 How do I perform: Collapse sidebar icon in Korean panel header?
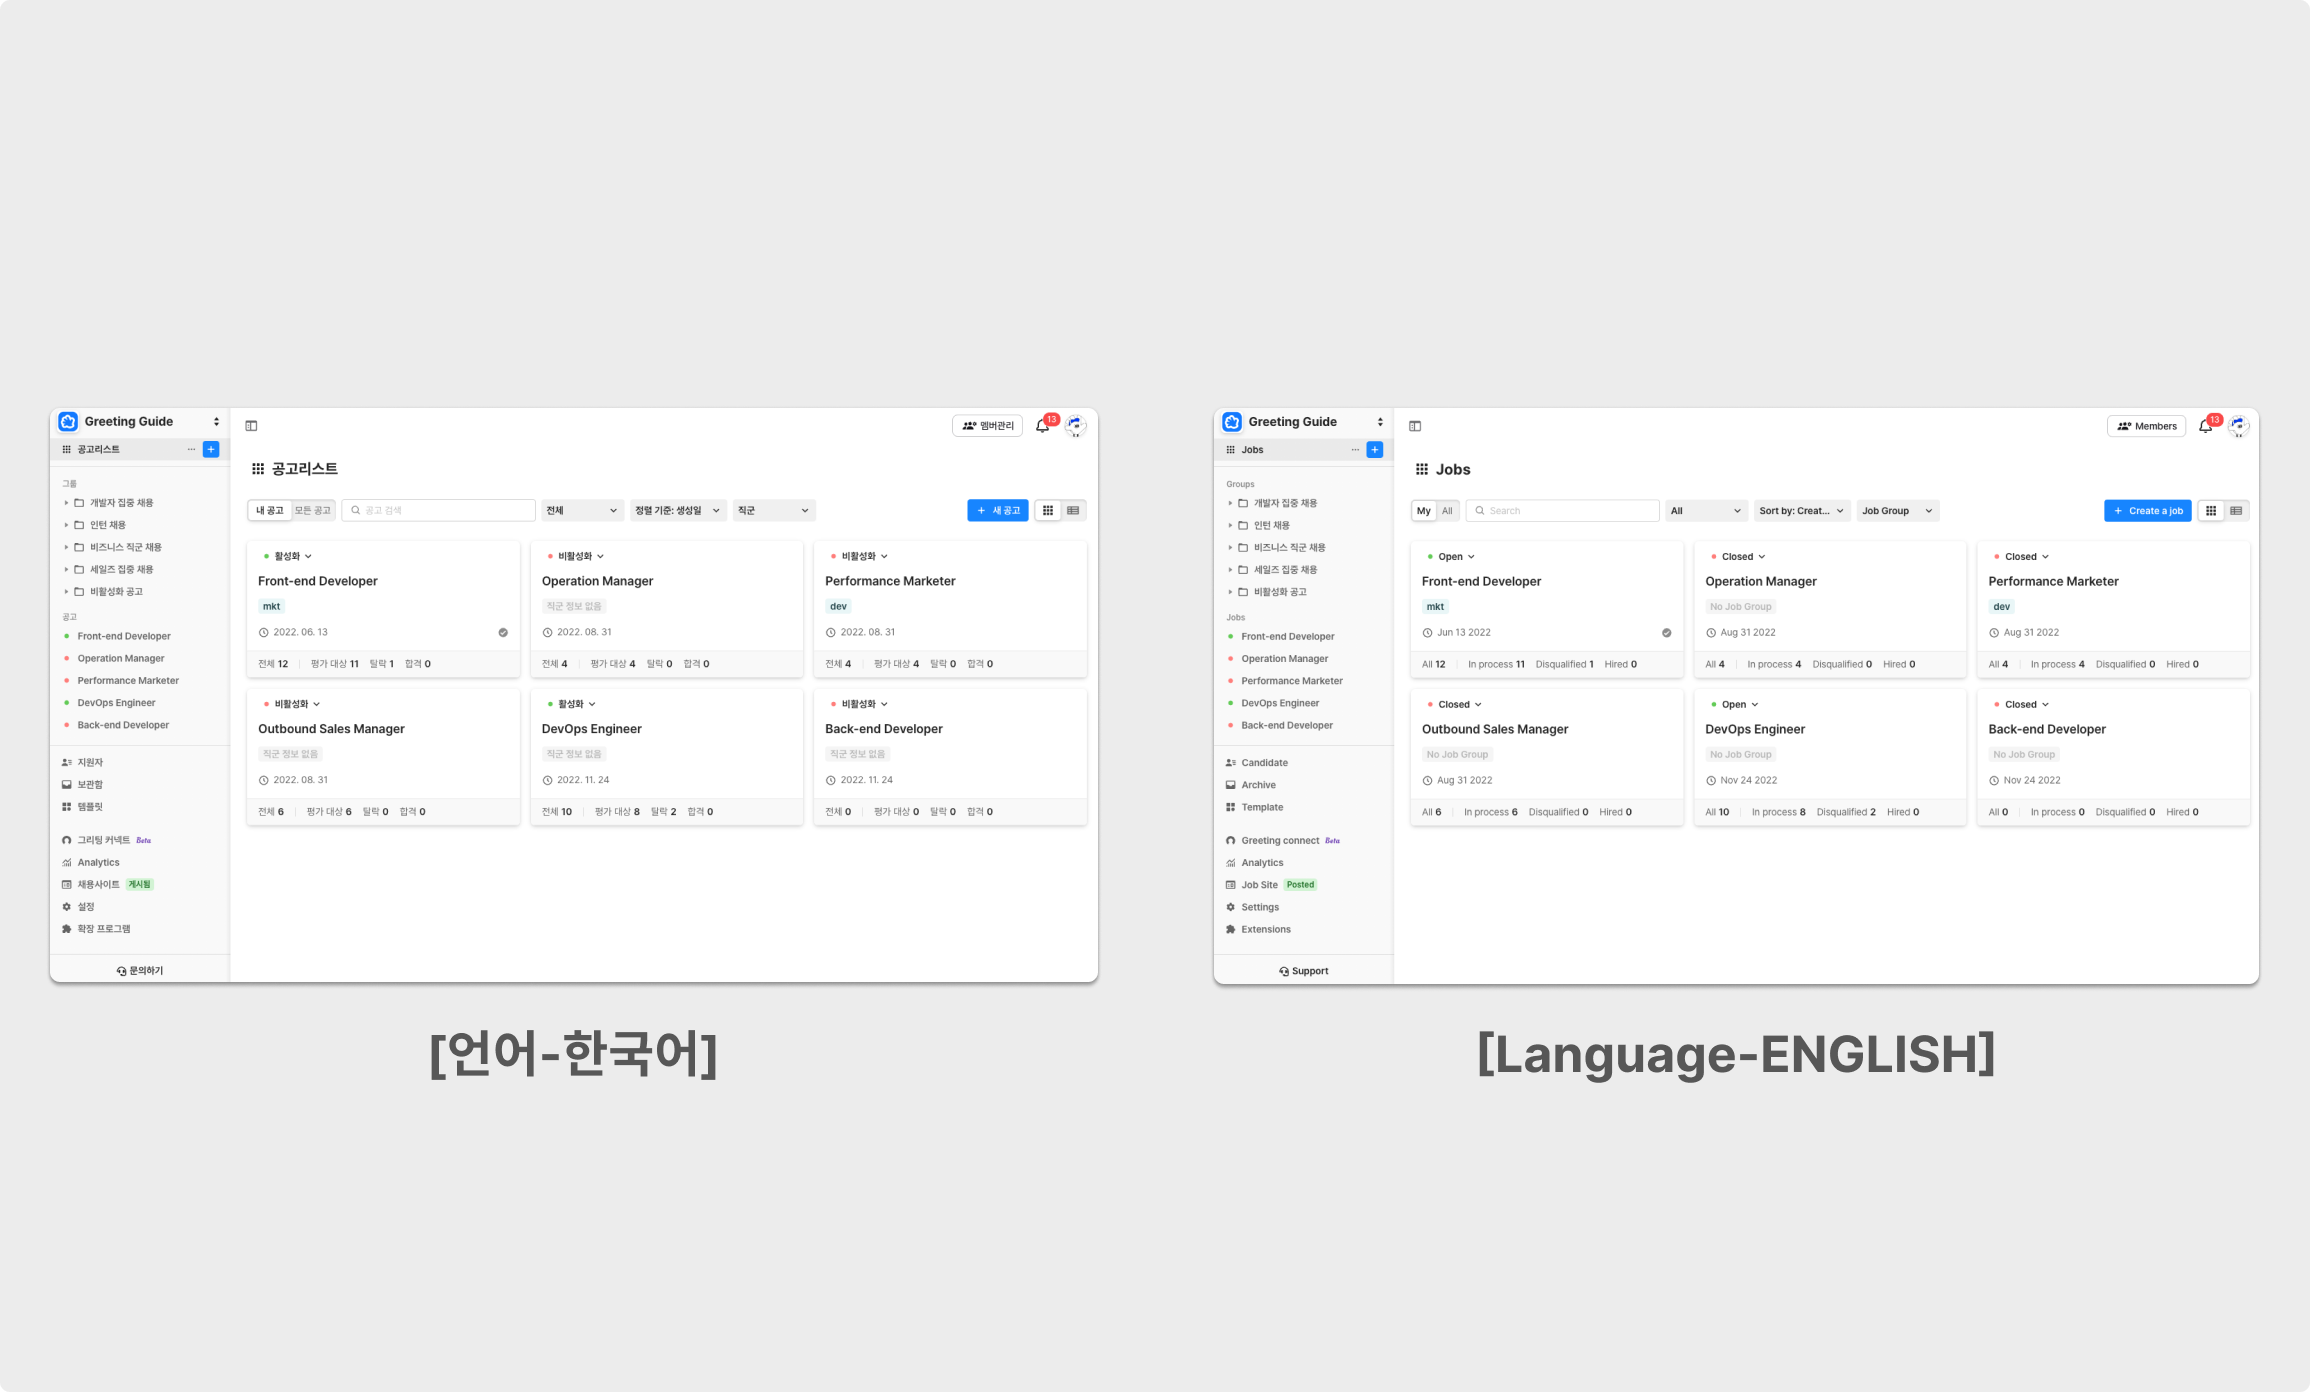tap(251, 426)
